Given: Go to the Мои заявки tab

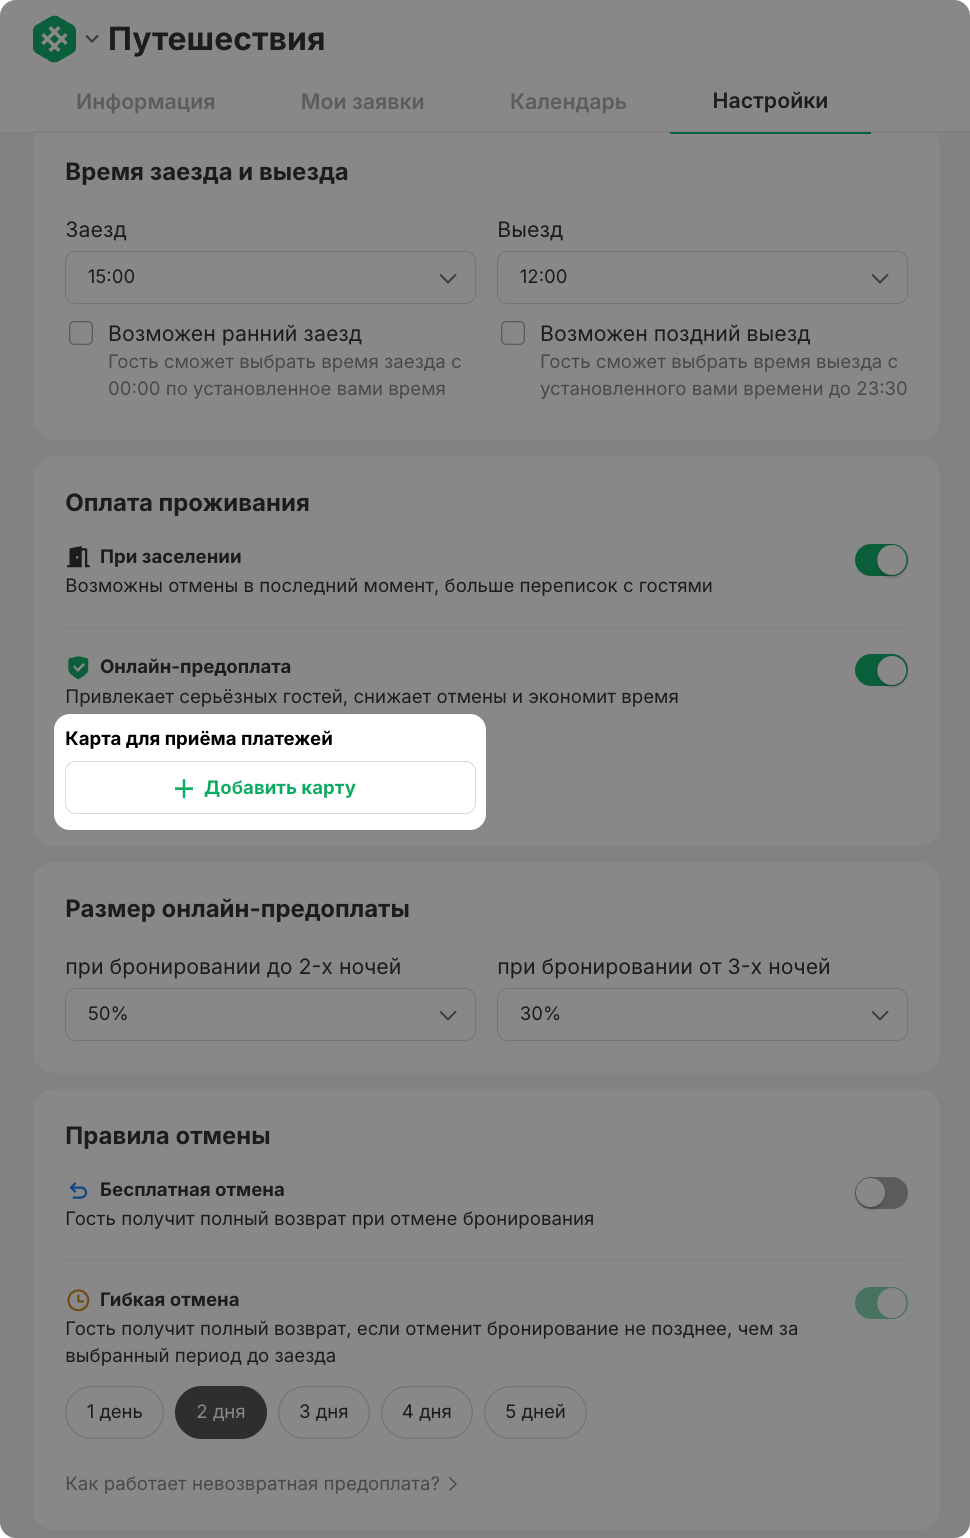Looking at the screenshot, I should (362, 101).
